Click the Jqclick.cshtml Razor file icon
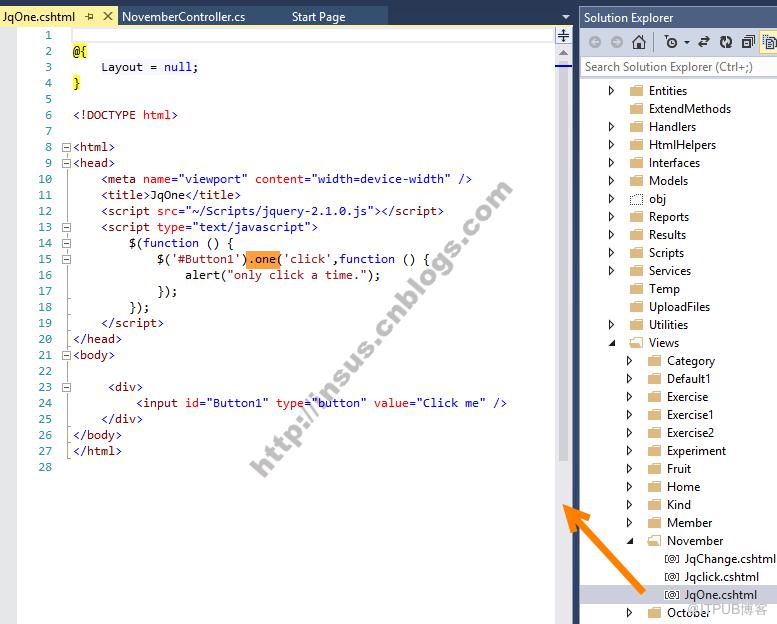 click(671, 577)
